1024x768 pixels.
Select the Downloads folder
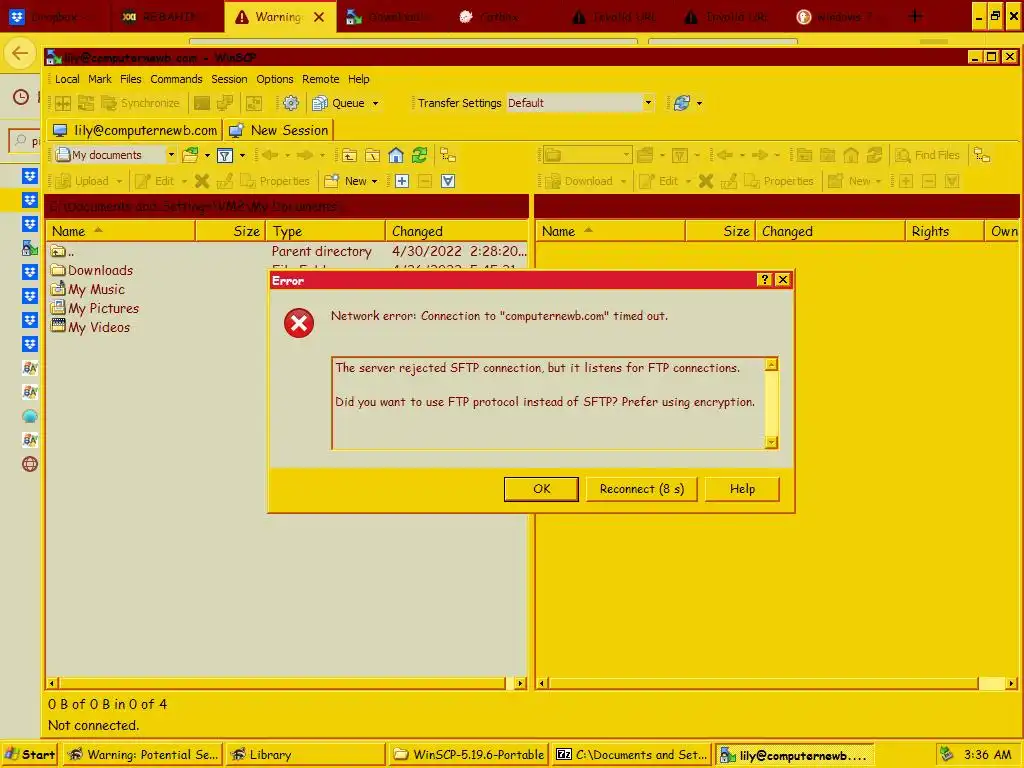coord(92,270)
